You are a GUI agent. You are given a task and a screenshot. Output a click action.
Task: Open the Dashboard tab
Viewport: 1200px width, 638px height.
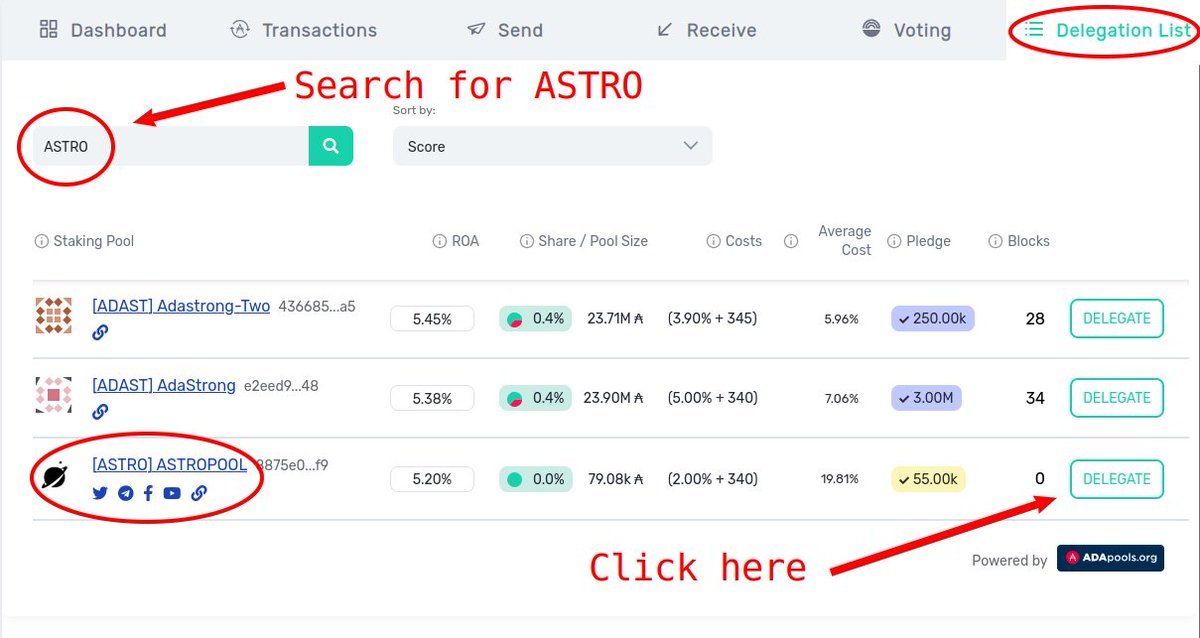pos(102,30)
